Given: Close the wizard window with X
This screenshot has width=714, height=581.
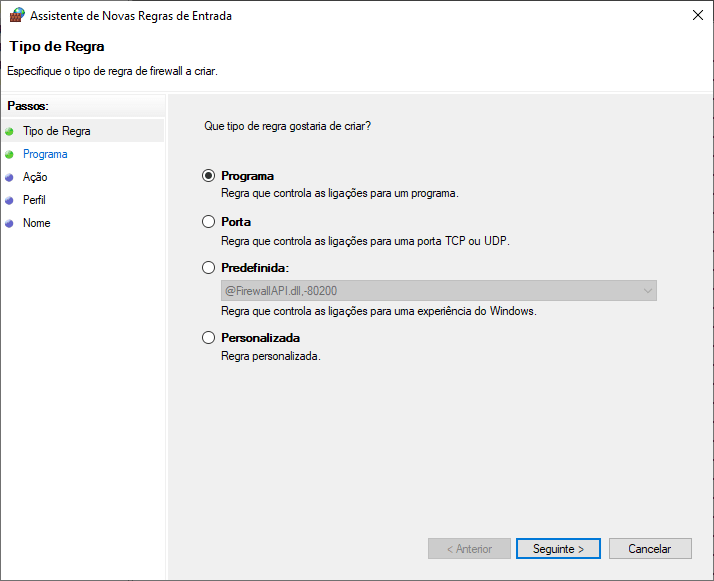Looking at the screenshot, I should (x=695, y=15).
